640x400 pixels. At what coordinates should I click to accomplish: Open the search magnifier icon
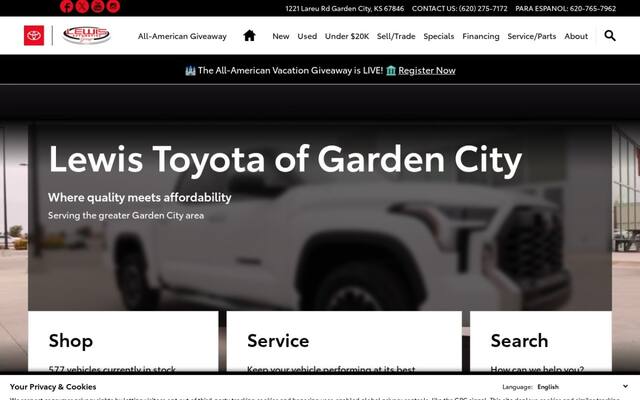(x=610, y=36)
